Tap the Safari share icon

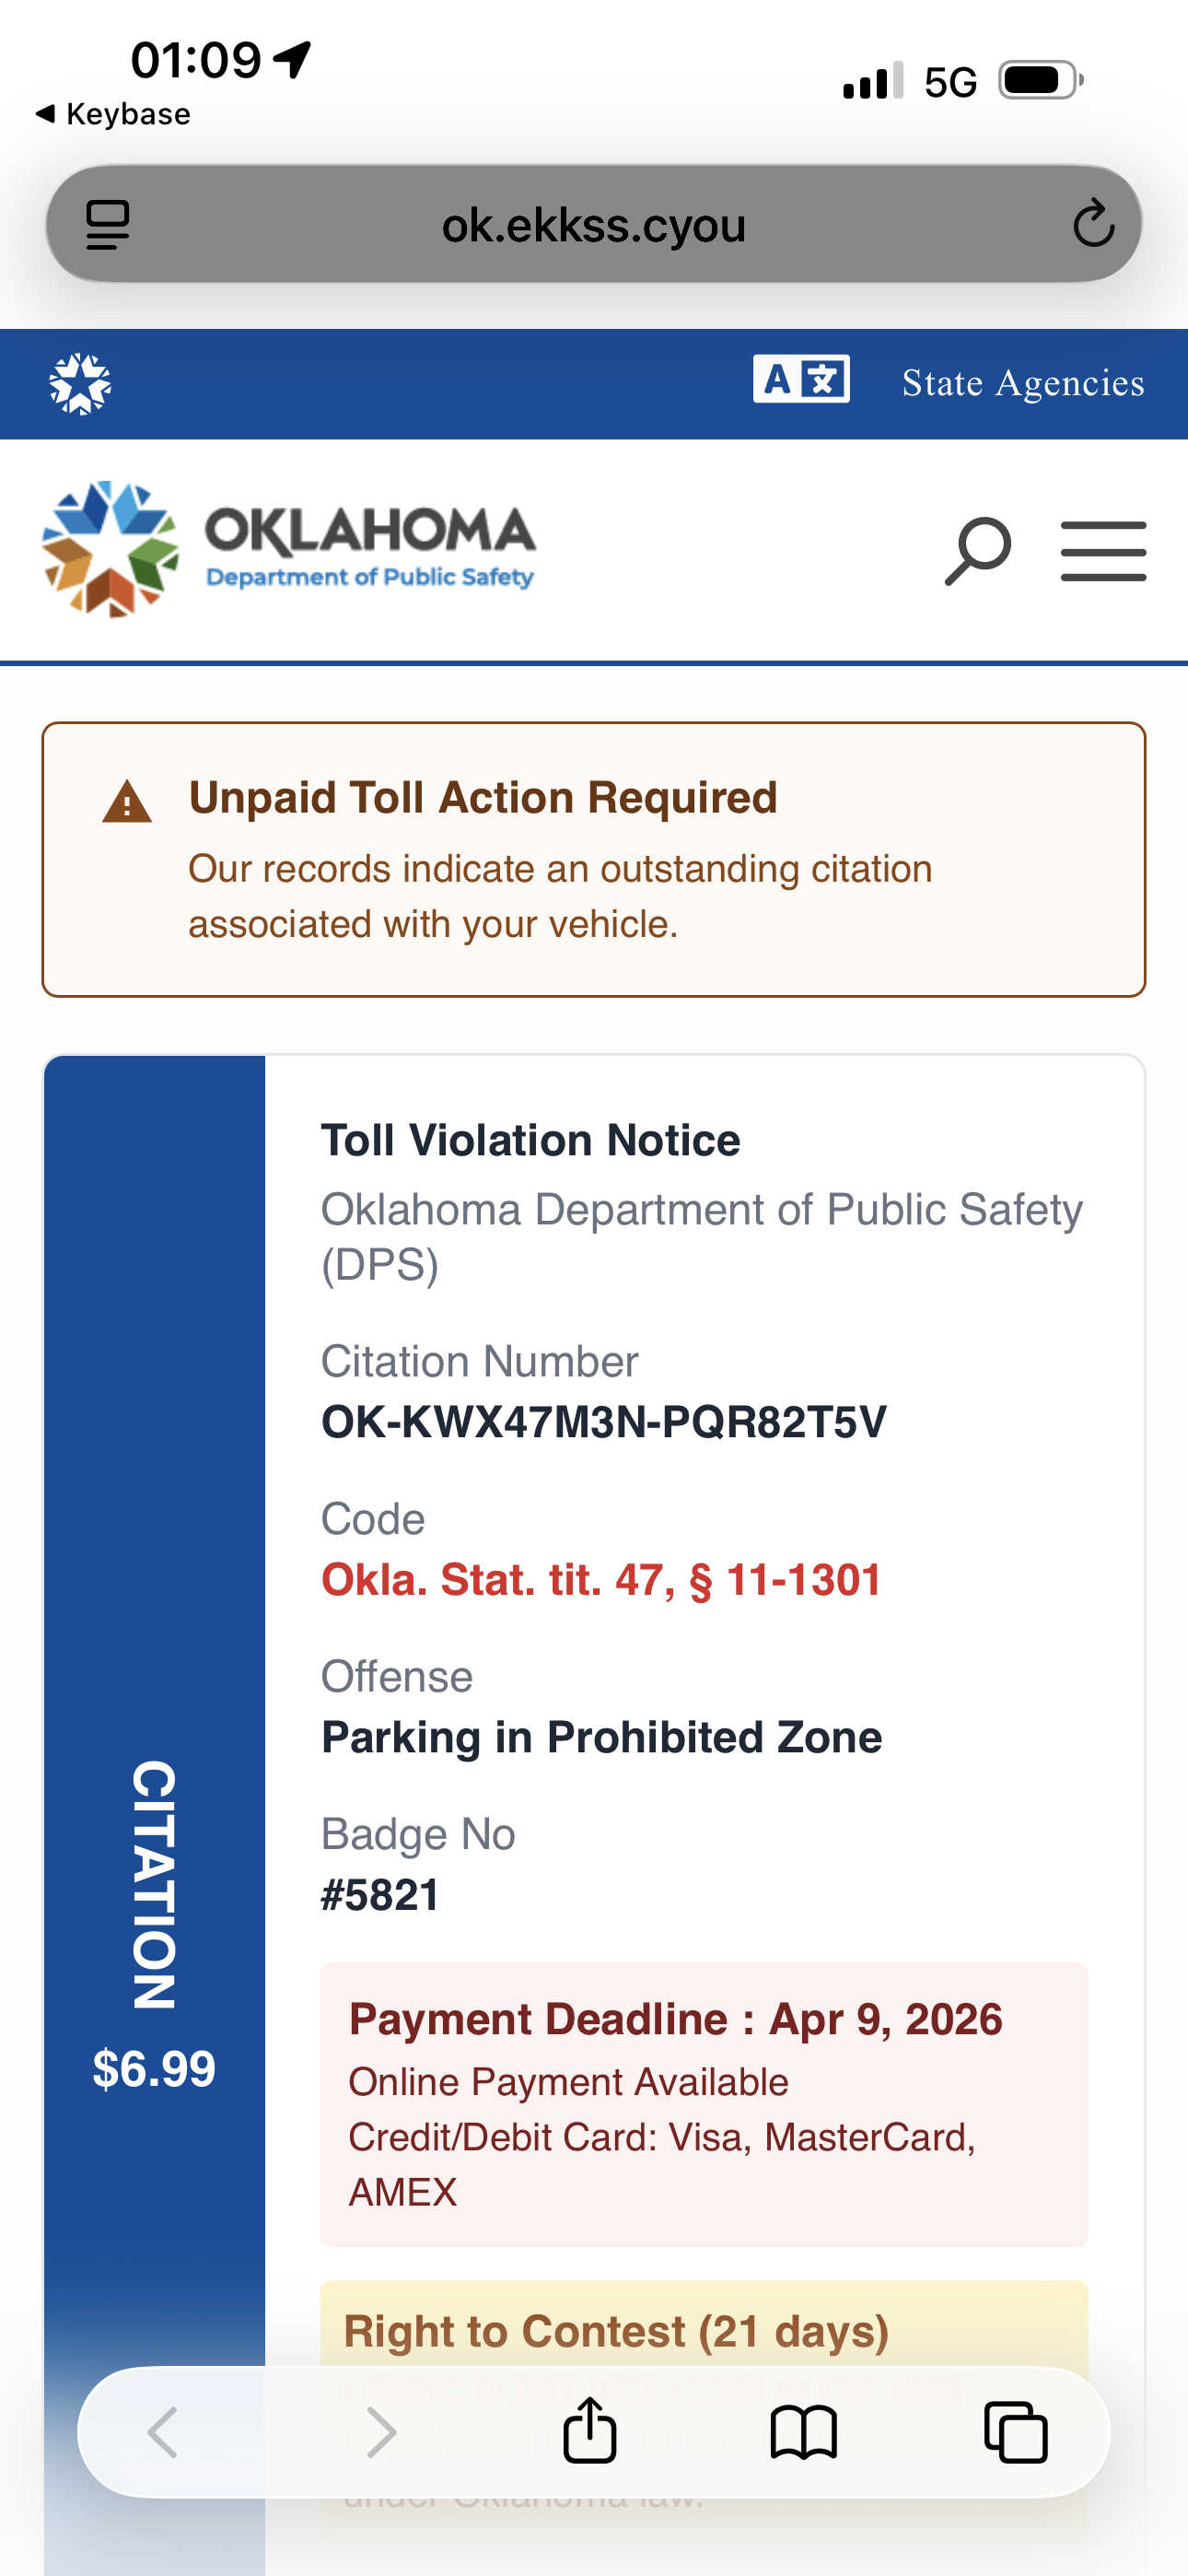tap(590, 2430)
